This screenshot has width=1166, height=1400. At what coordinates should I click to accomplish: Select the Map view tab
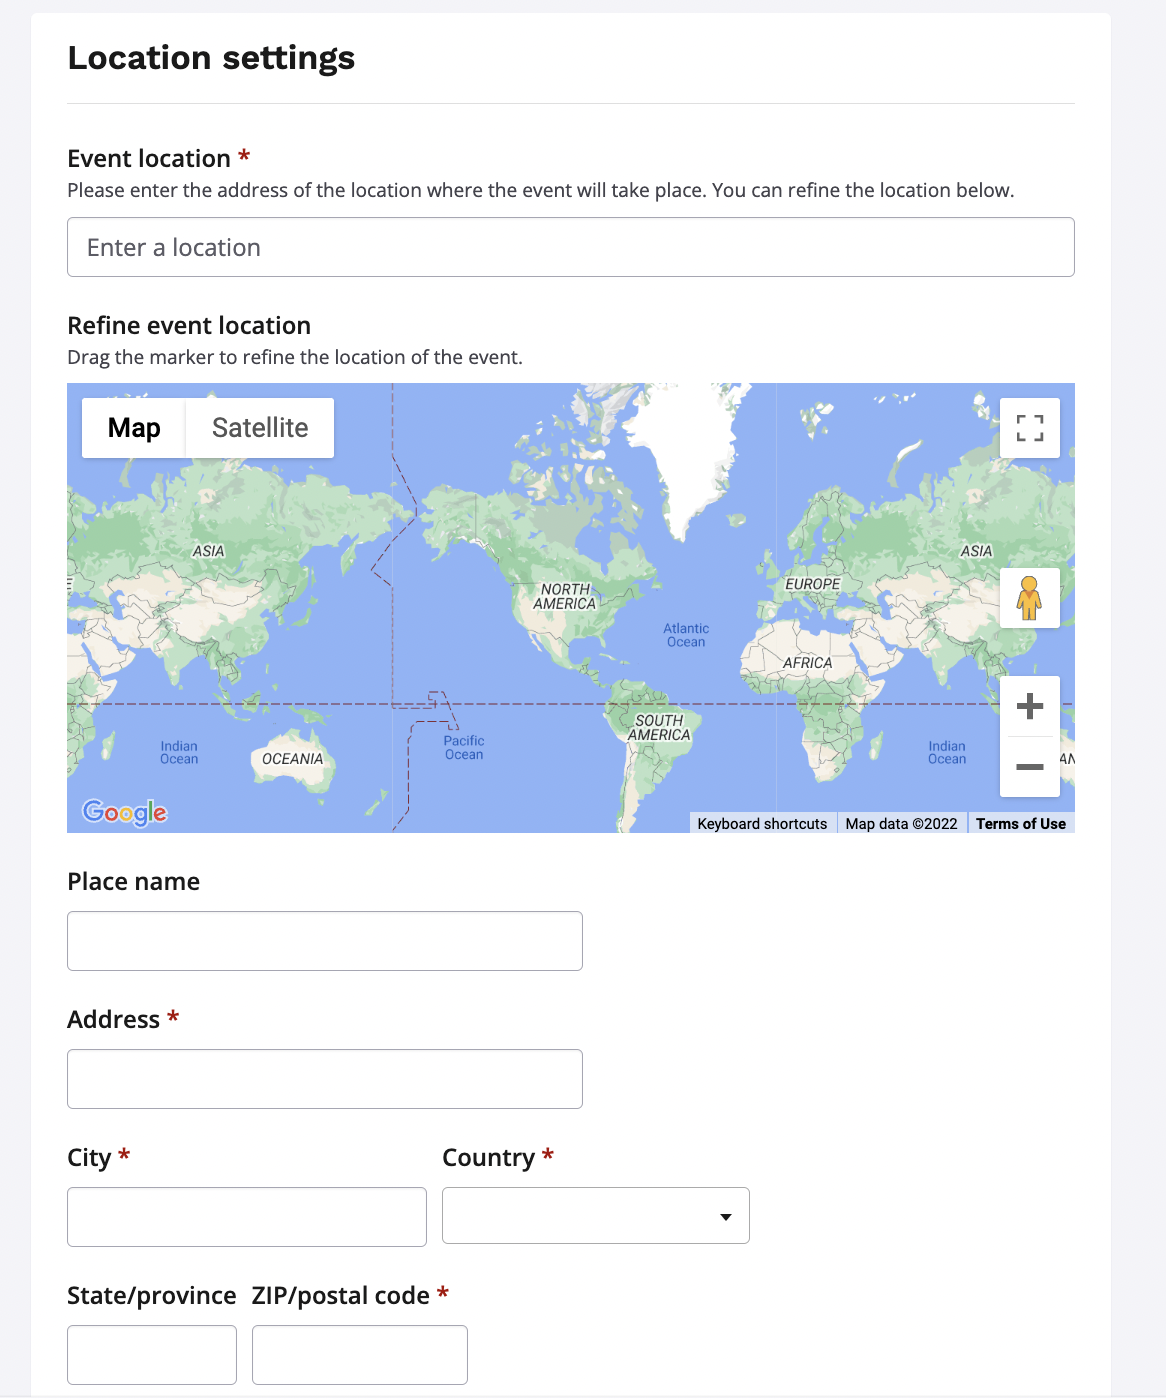tap(134, 428)
